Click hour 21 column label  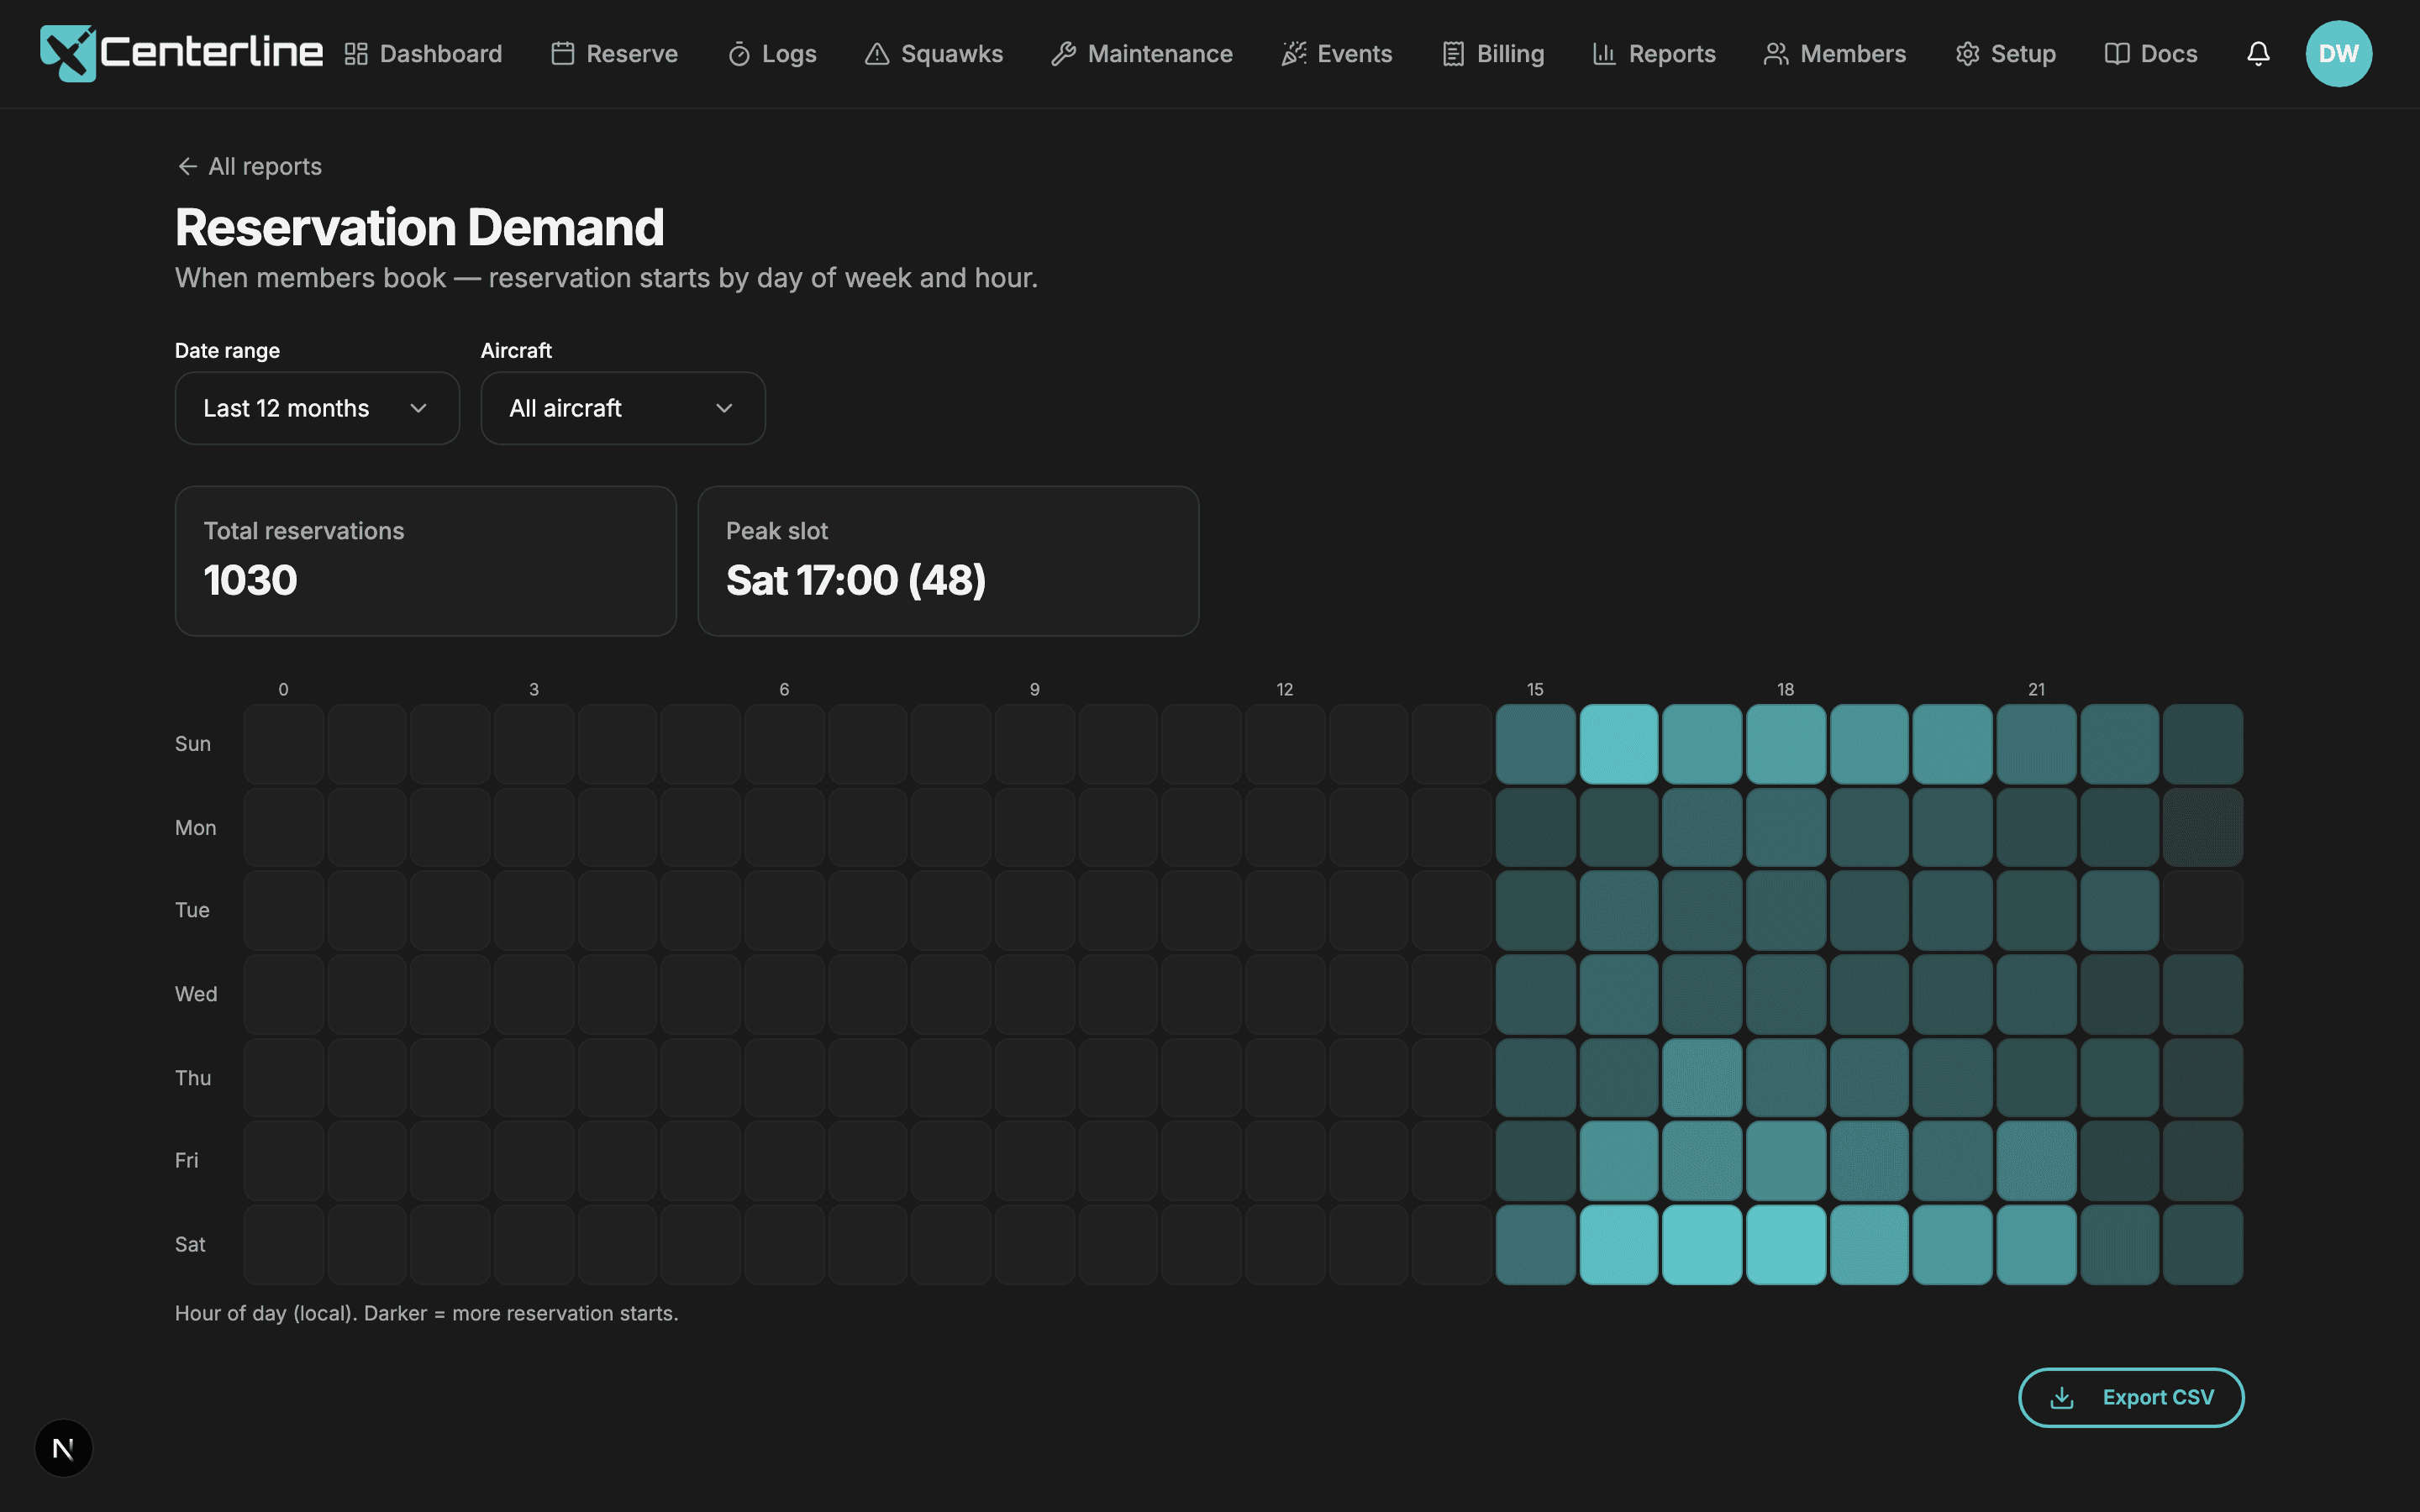2036,689
